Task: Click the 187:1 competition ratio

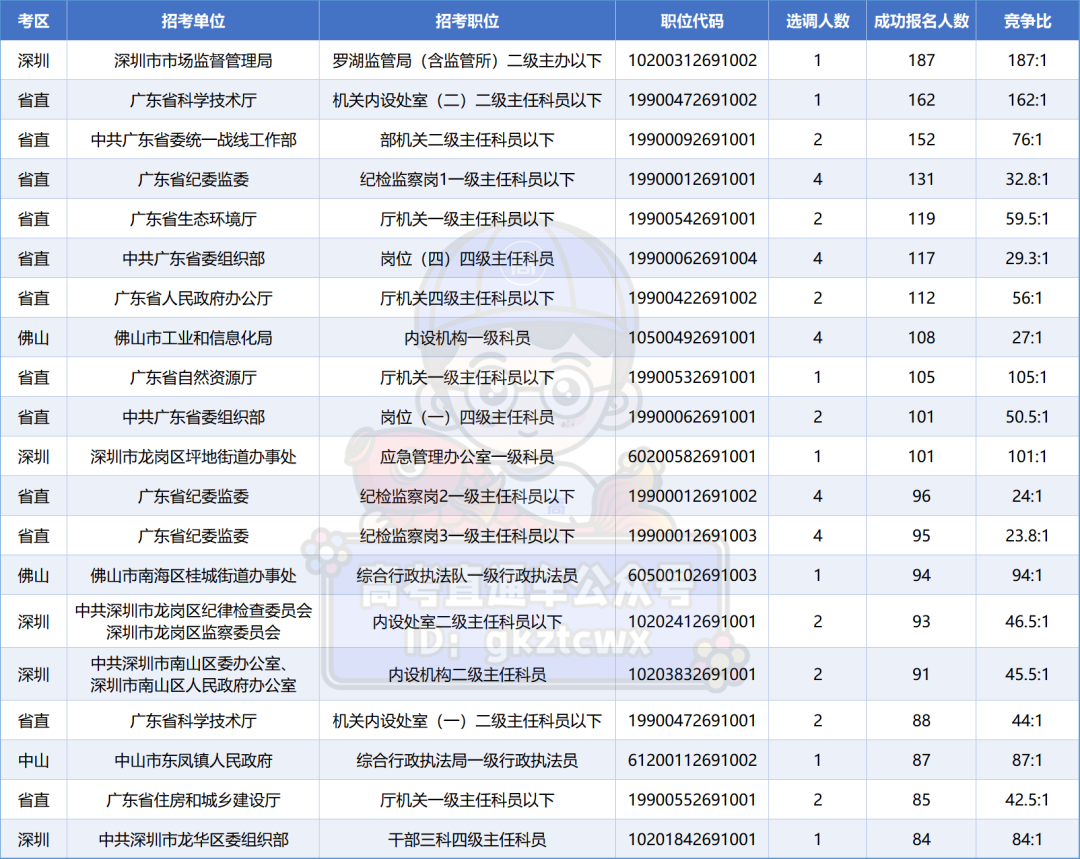Action: 1027,61
